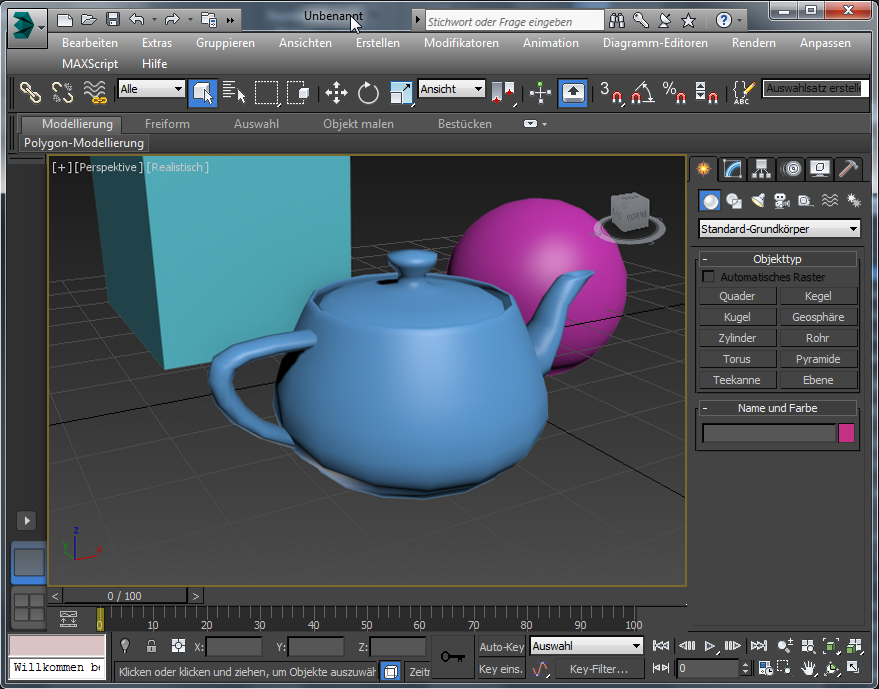879x689 pixels.
Task: Enable Automatisches Raster checkbox
Action: 709,277
